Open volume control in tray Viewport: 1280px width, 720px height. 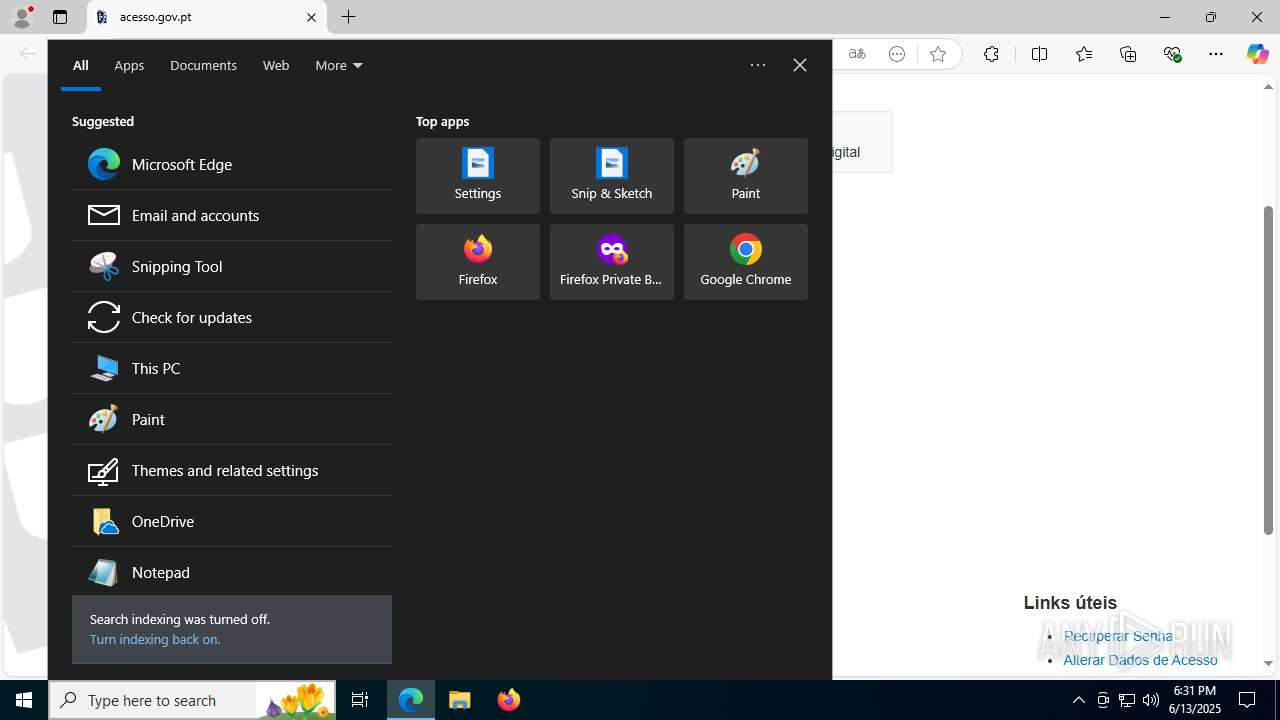[x=1151, y=700]
